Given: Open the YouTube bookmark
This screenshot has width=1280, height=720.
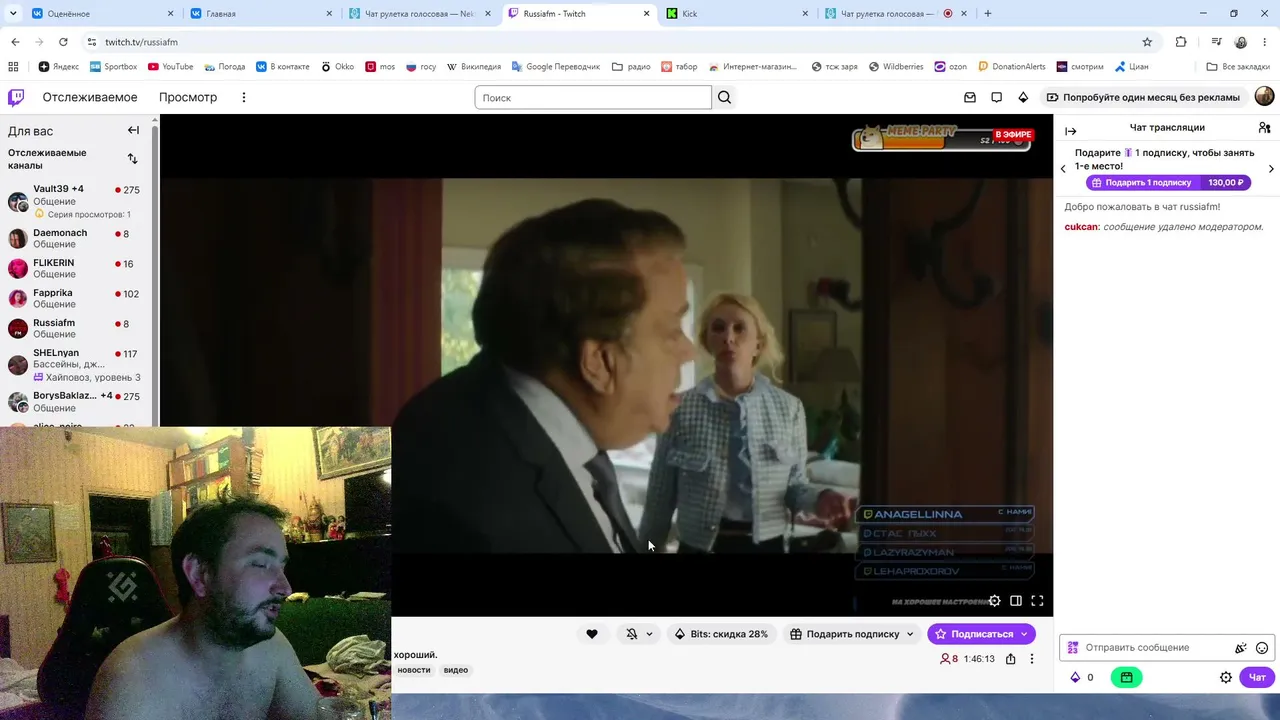Looking at the screenshot, I should tap(170, 67).
